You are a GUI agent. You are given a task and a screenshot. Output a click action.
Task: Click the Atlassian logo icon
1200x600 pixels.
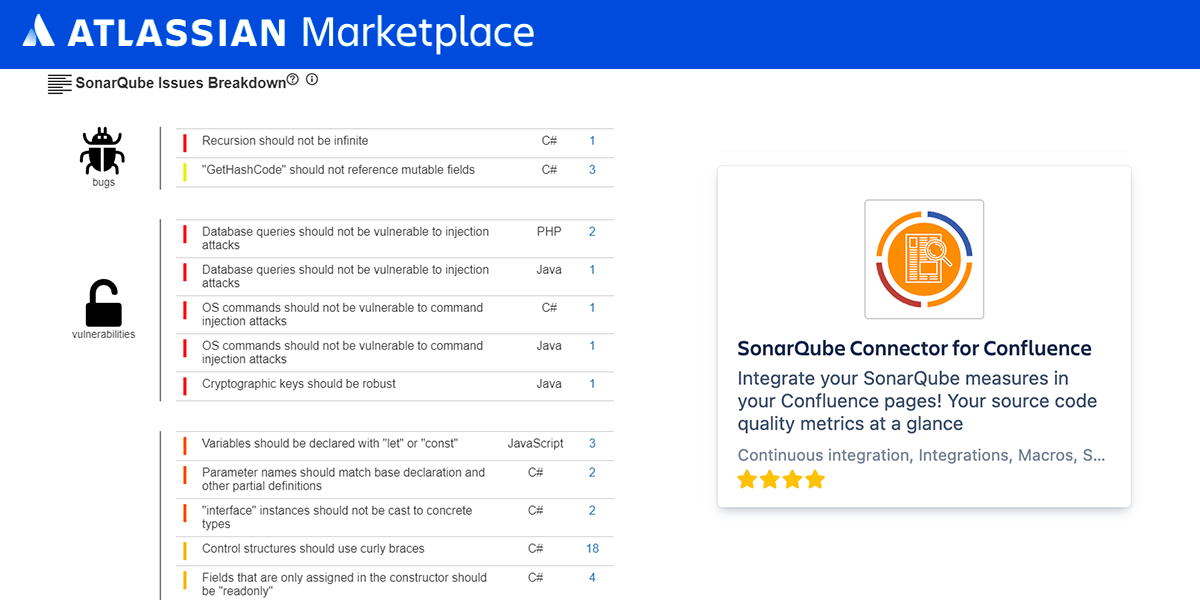(38, 32)
